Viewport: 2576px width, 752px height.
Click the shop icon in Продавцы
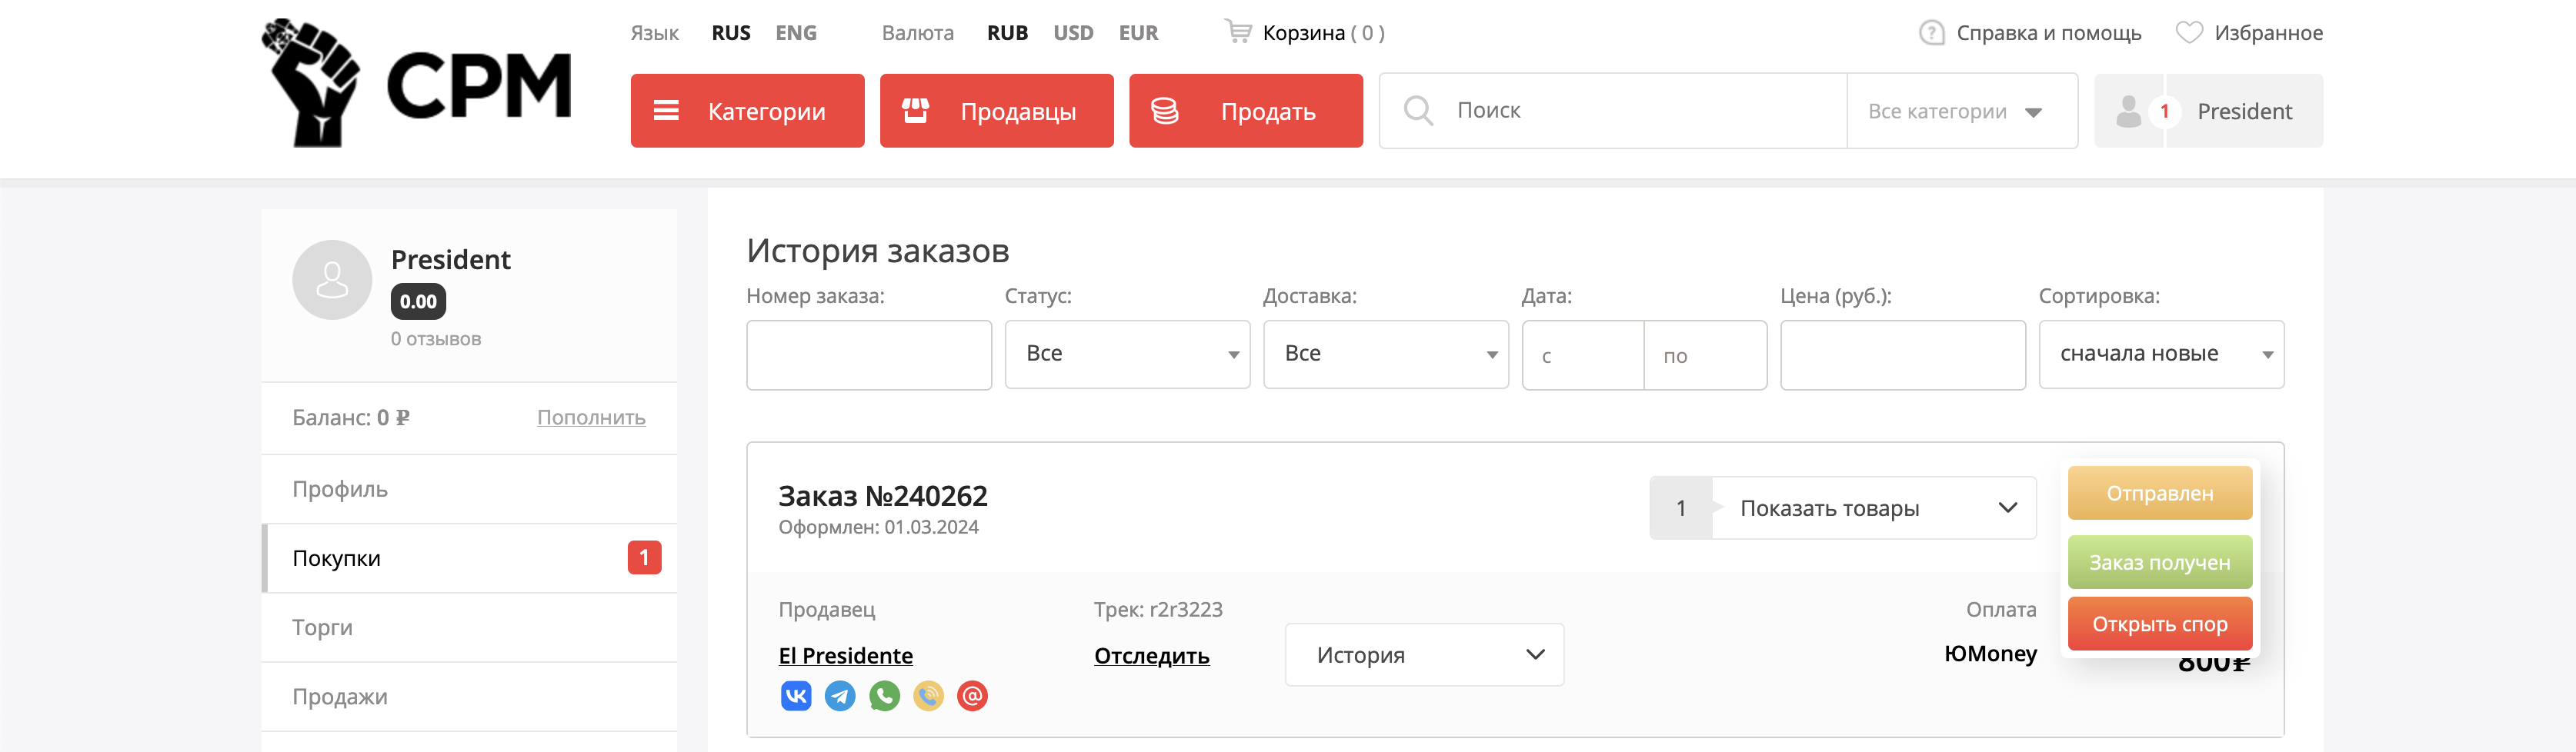pos(915,111)
